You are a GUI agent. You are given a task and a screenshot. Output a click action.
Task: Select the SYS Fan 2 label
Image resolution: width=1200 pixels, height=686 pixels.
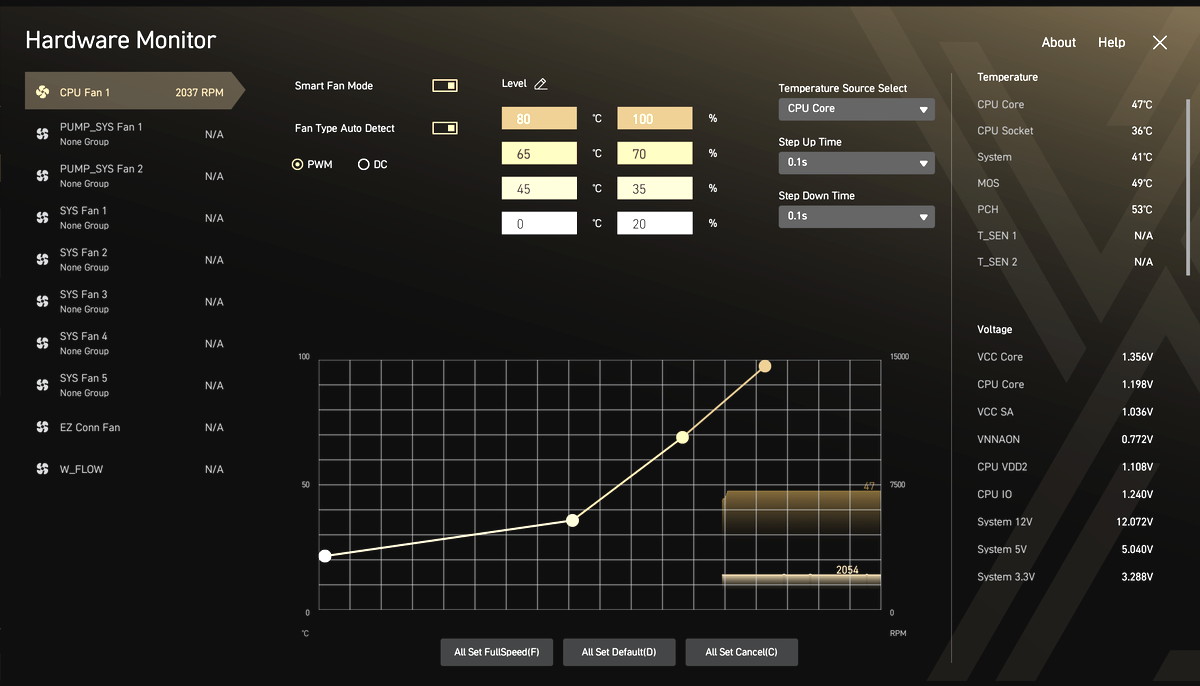coord(83,253)
